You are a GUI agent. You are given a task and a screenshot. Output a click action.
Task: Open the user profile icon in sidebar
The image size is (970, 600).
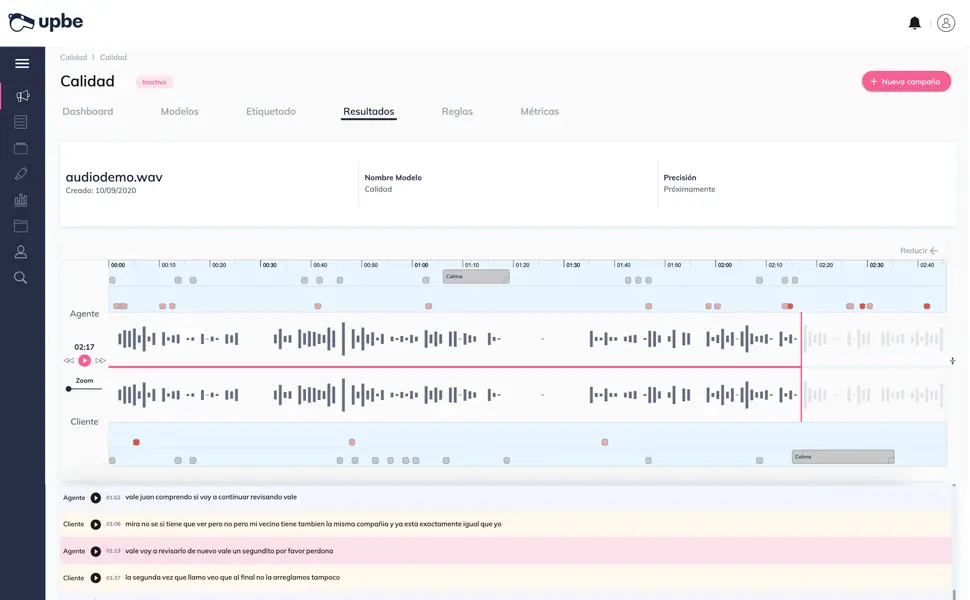click(x=22, y=251)
